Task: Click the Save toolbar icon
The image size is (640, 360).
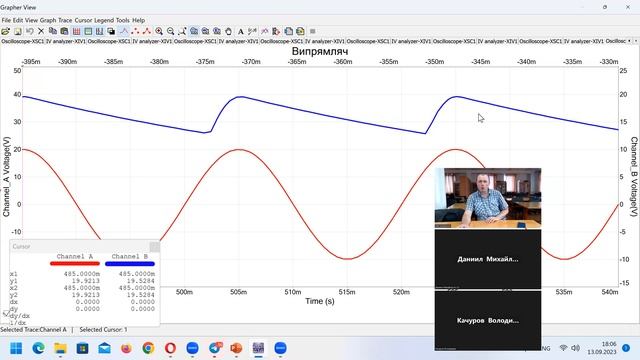Action: 18,31
